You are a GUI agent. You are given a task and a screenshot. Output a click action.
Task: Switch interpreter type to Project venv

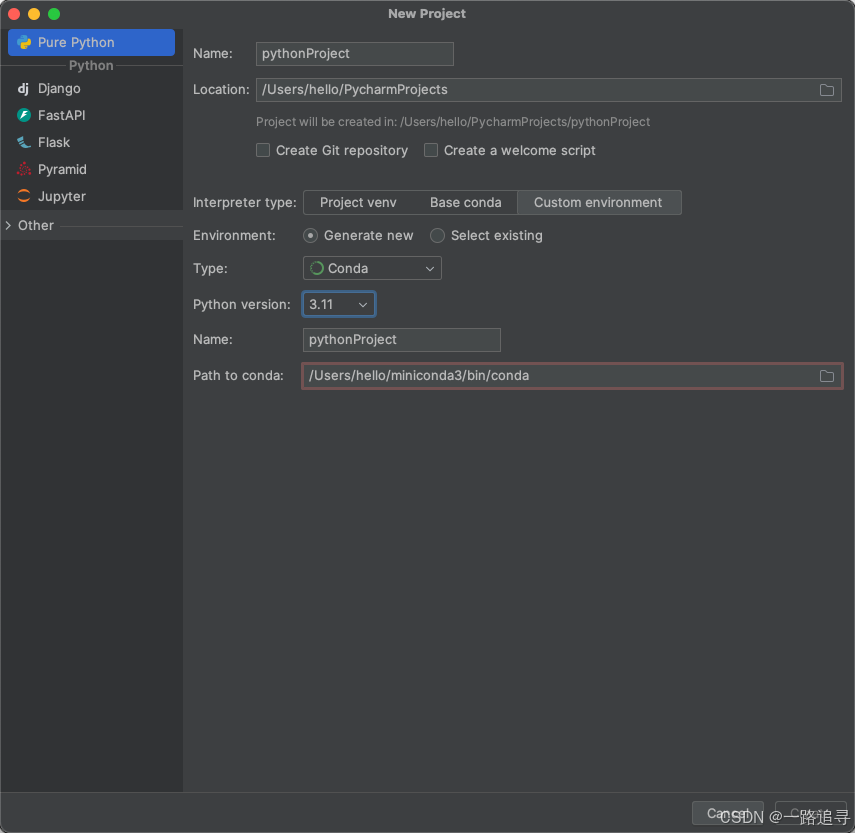pos(358,202)
